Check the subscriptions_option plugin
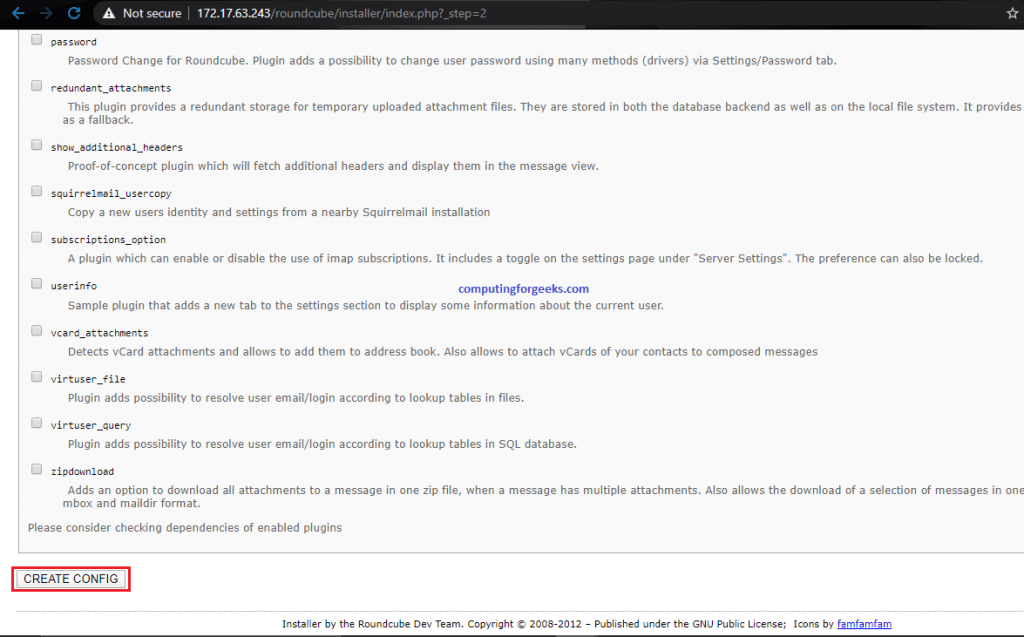Viewport: 1024px width, 637px height. tap(36, 237)
